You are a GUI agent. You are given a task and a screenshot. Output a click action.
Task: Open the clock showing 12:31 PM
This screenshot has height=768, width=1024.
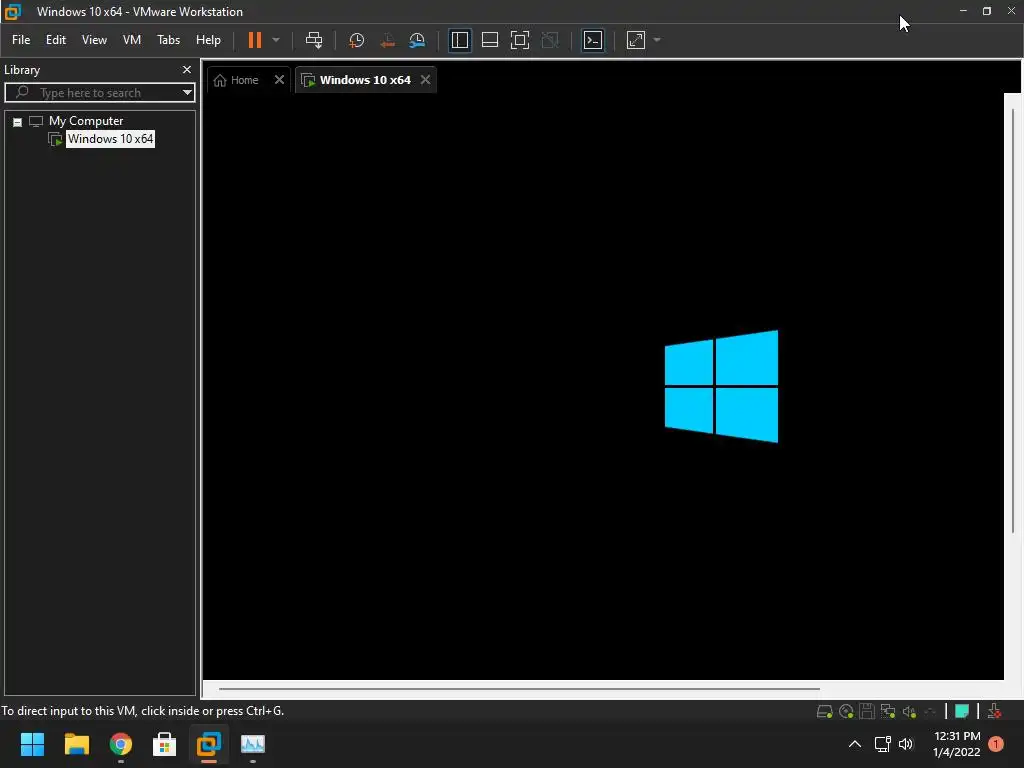click(x=957, y=744)
